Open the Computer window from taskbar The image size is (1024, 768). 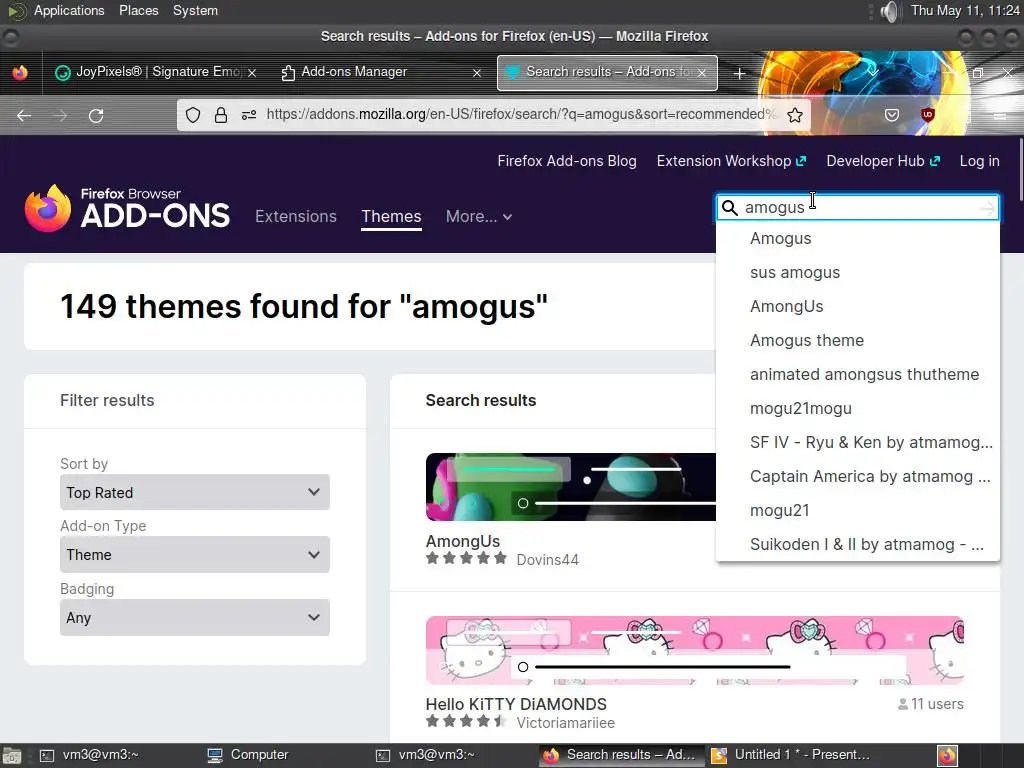coord(248,755)
